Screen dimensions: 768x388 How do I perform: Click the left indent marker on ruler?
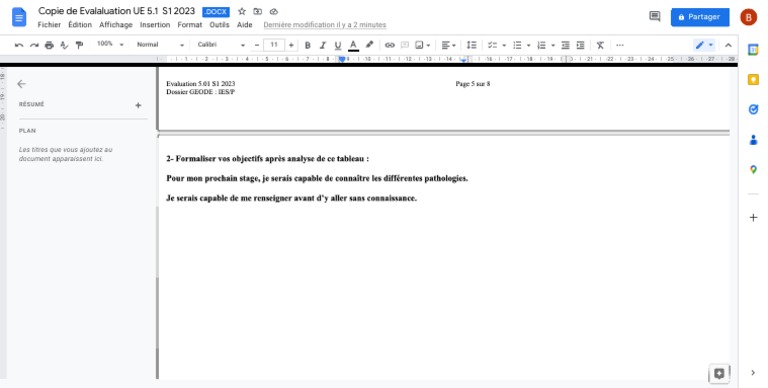342,59
